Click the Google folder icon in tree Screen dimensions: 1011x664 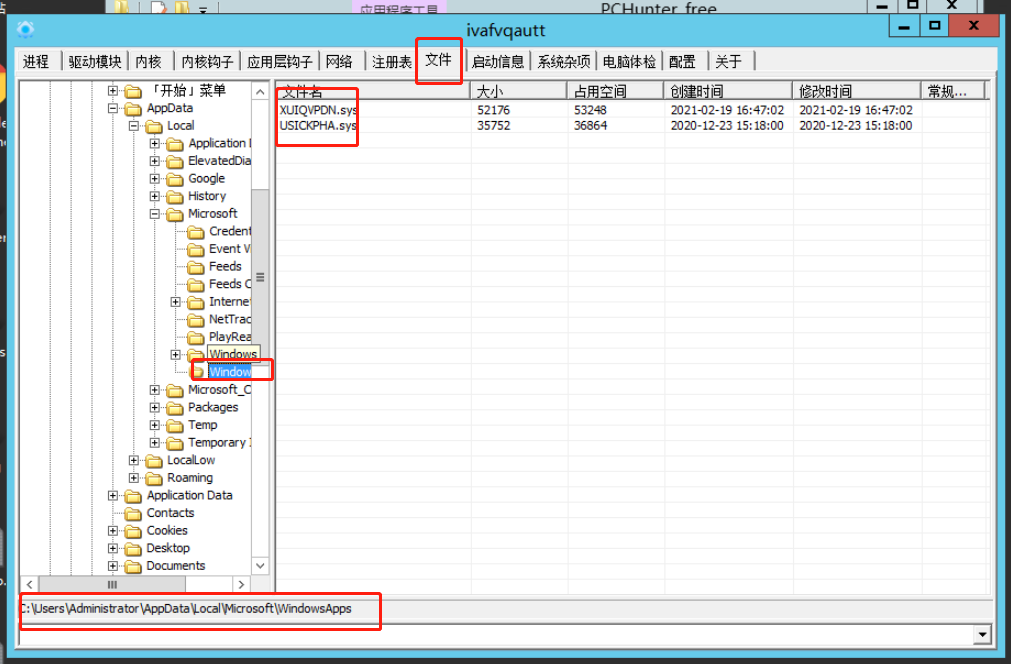[x=175, y=179]
